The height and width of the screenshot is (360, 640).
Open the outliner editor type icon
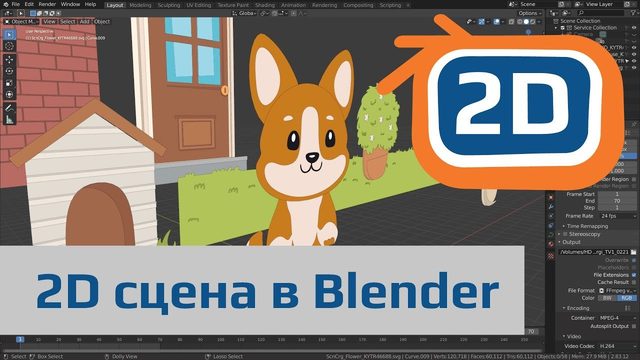pos(554,13)
